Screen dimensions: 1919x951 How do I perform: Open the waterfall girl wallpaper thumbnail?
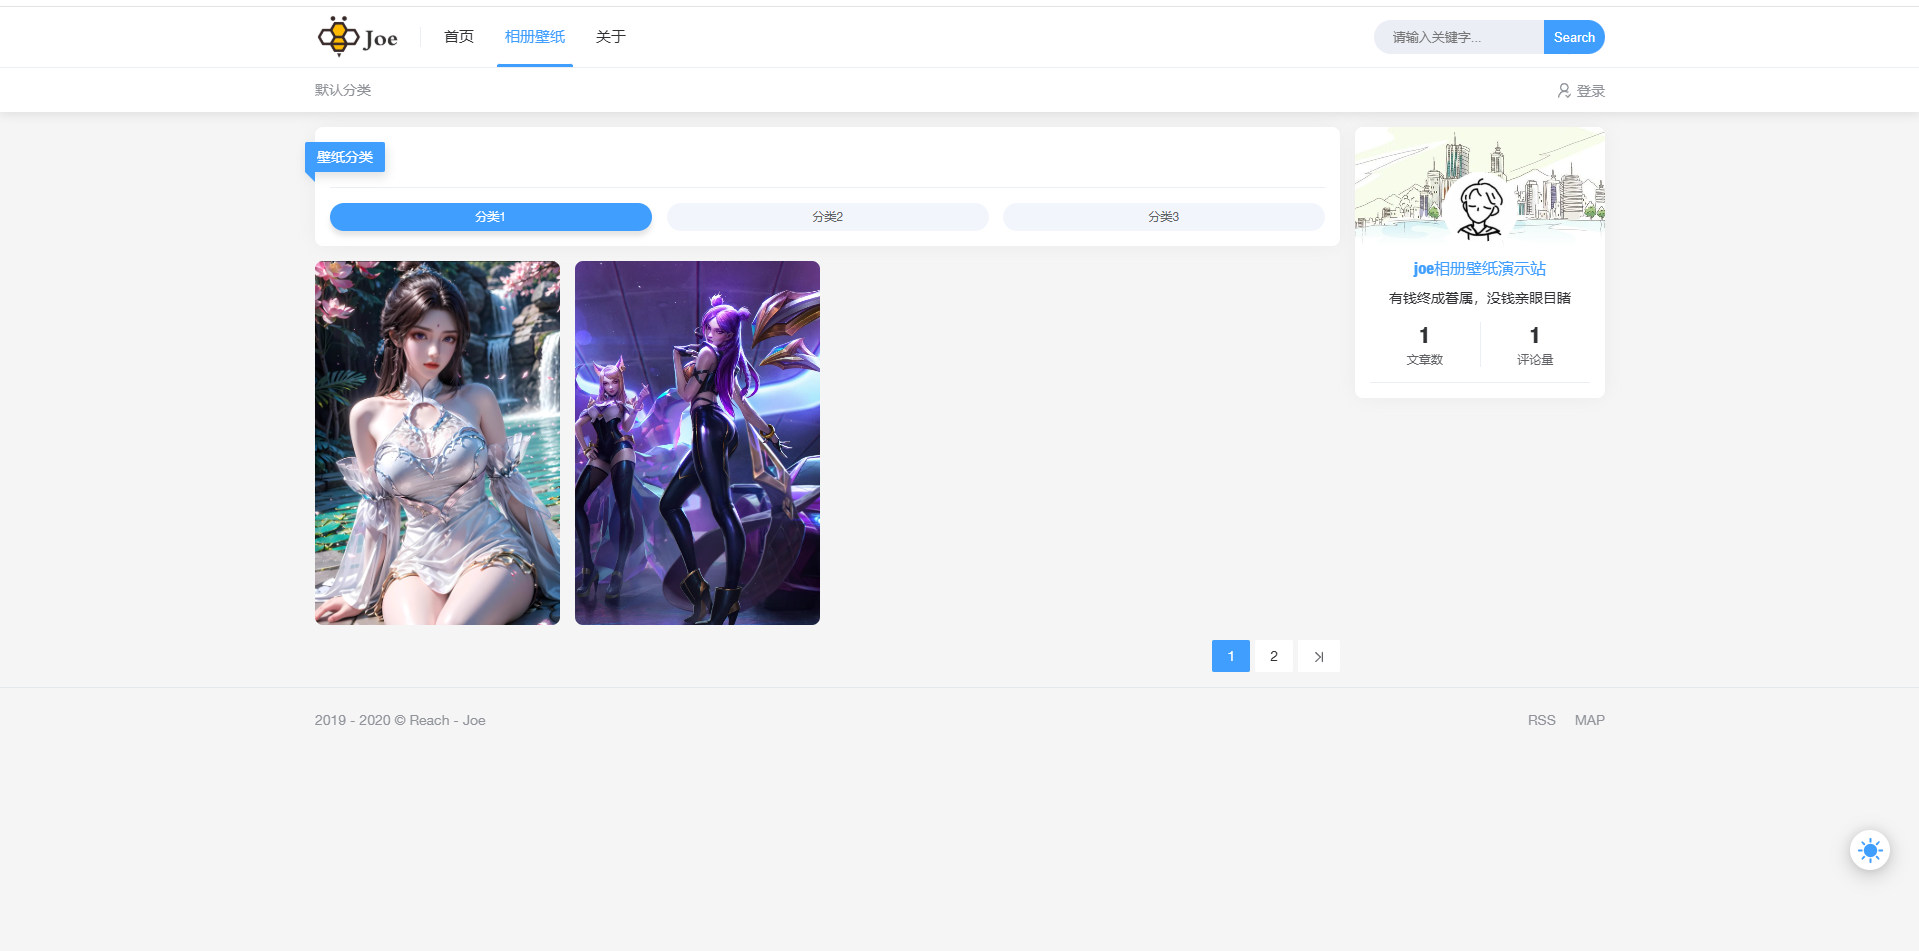(437, 443)
